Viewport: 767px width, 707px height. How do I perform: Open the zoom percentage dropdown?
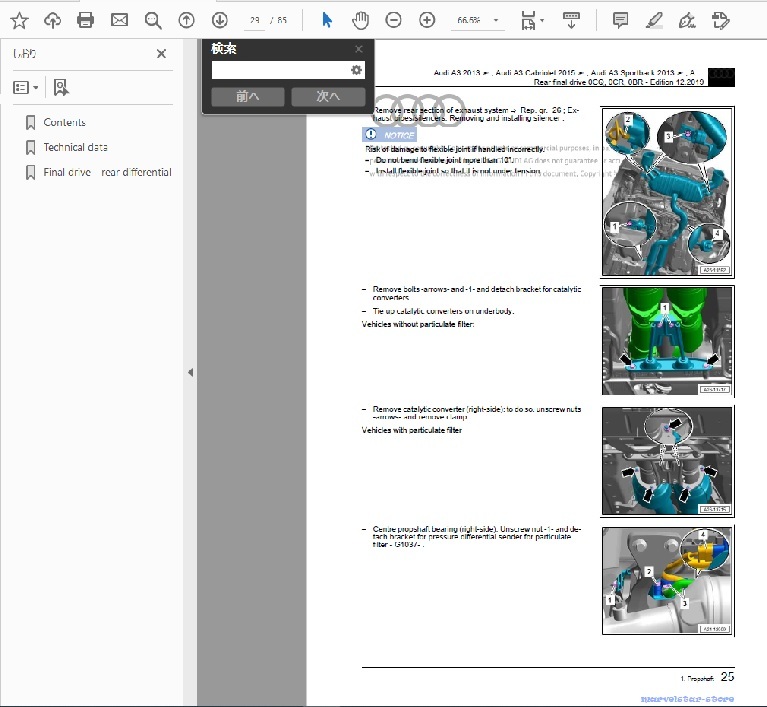point(496,21)
